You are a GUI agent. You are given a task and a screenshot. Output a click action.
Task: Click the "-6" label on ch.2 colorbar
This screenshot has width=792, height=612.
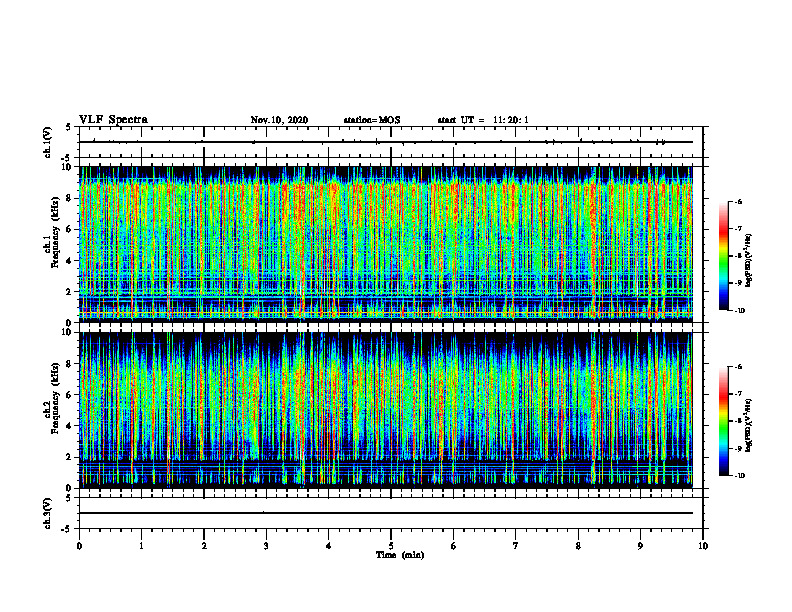point(738,367)
